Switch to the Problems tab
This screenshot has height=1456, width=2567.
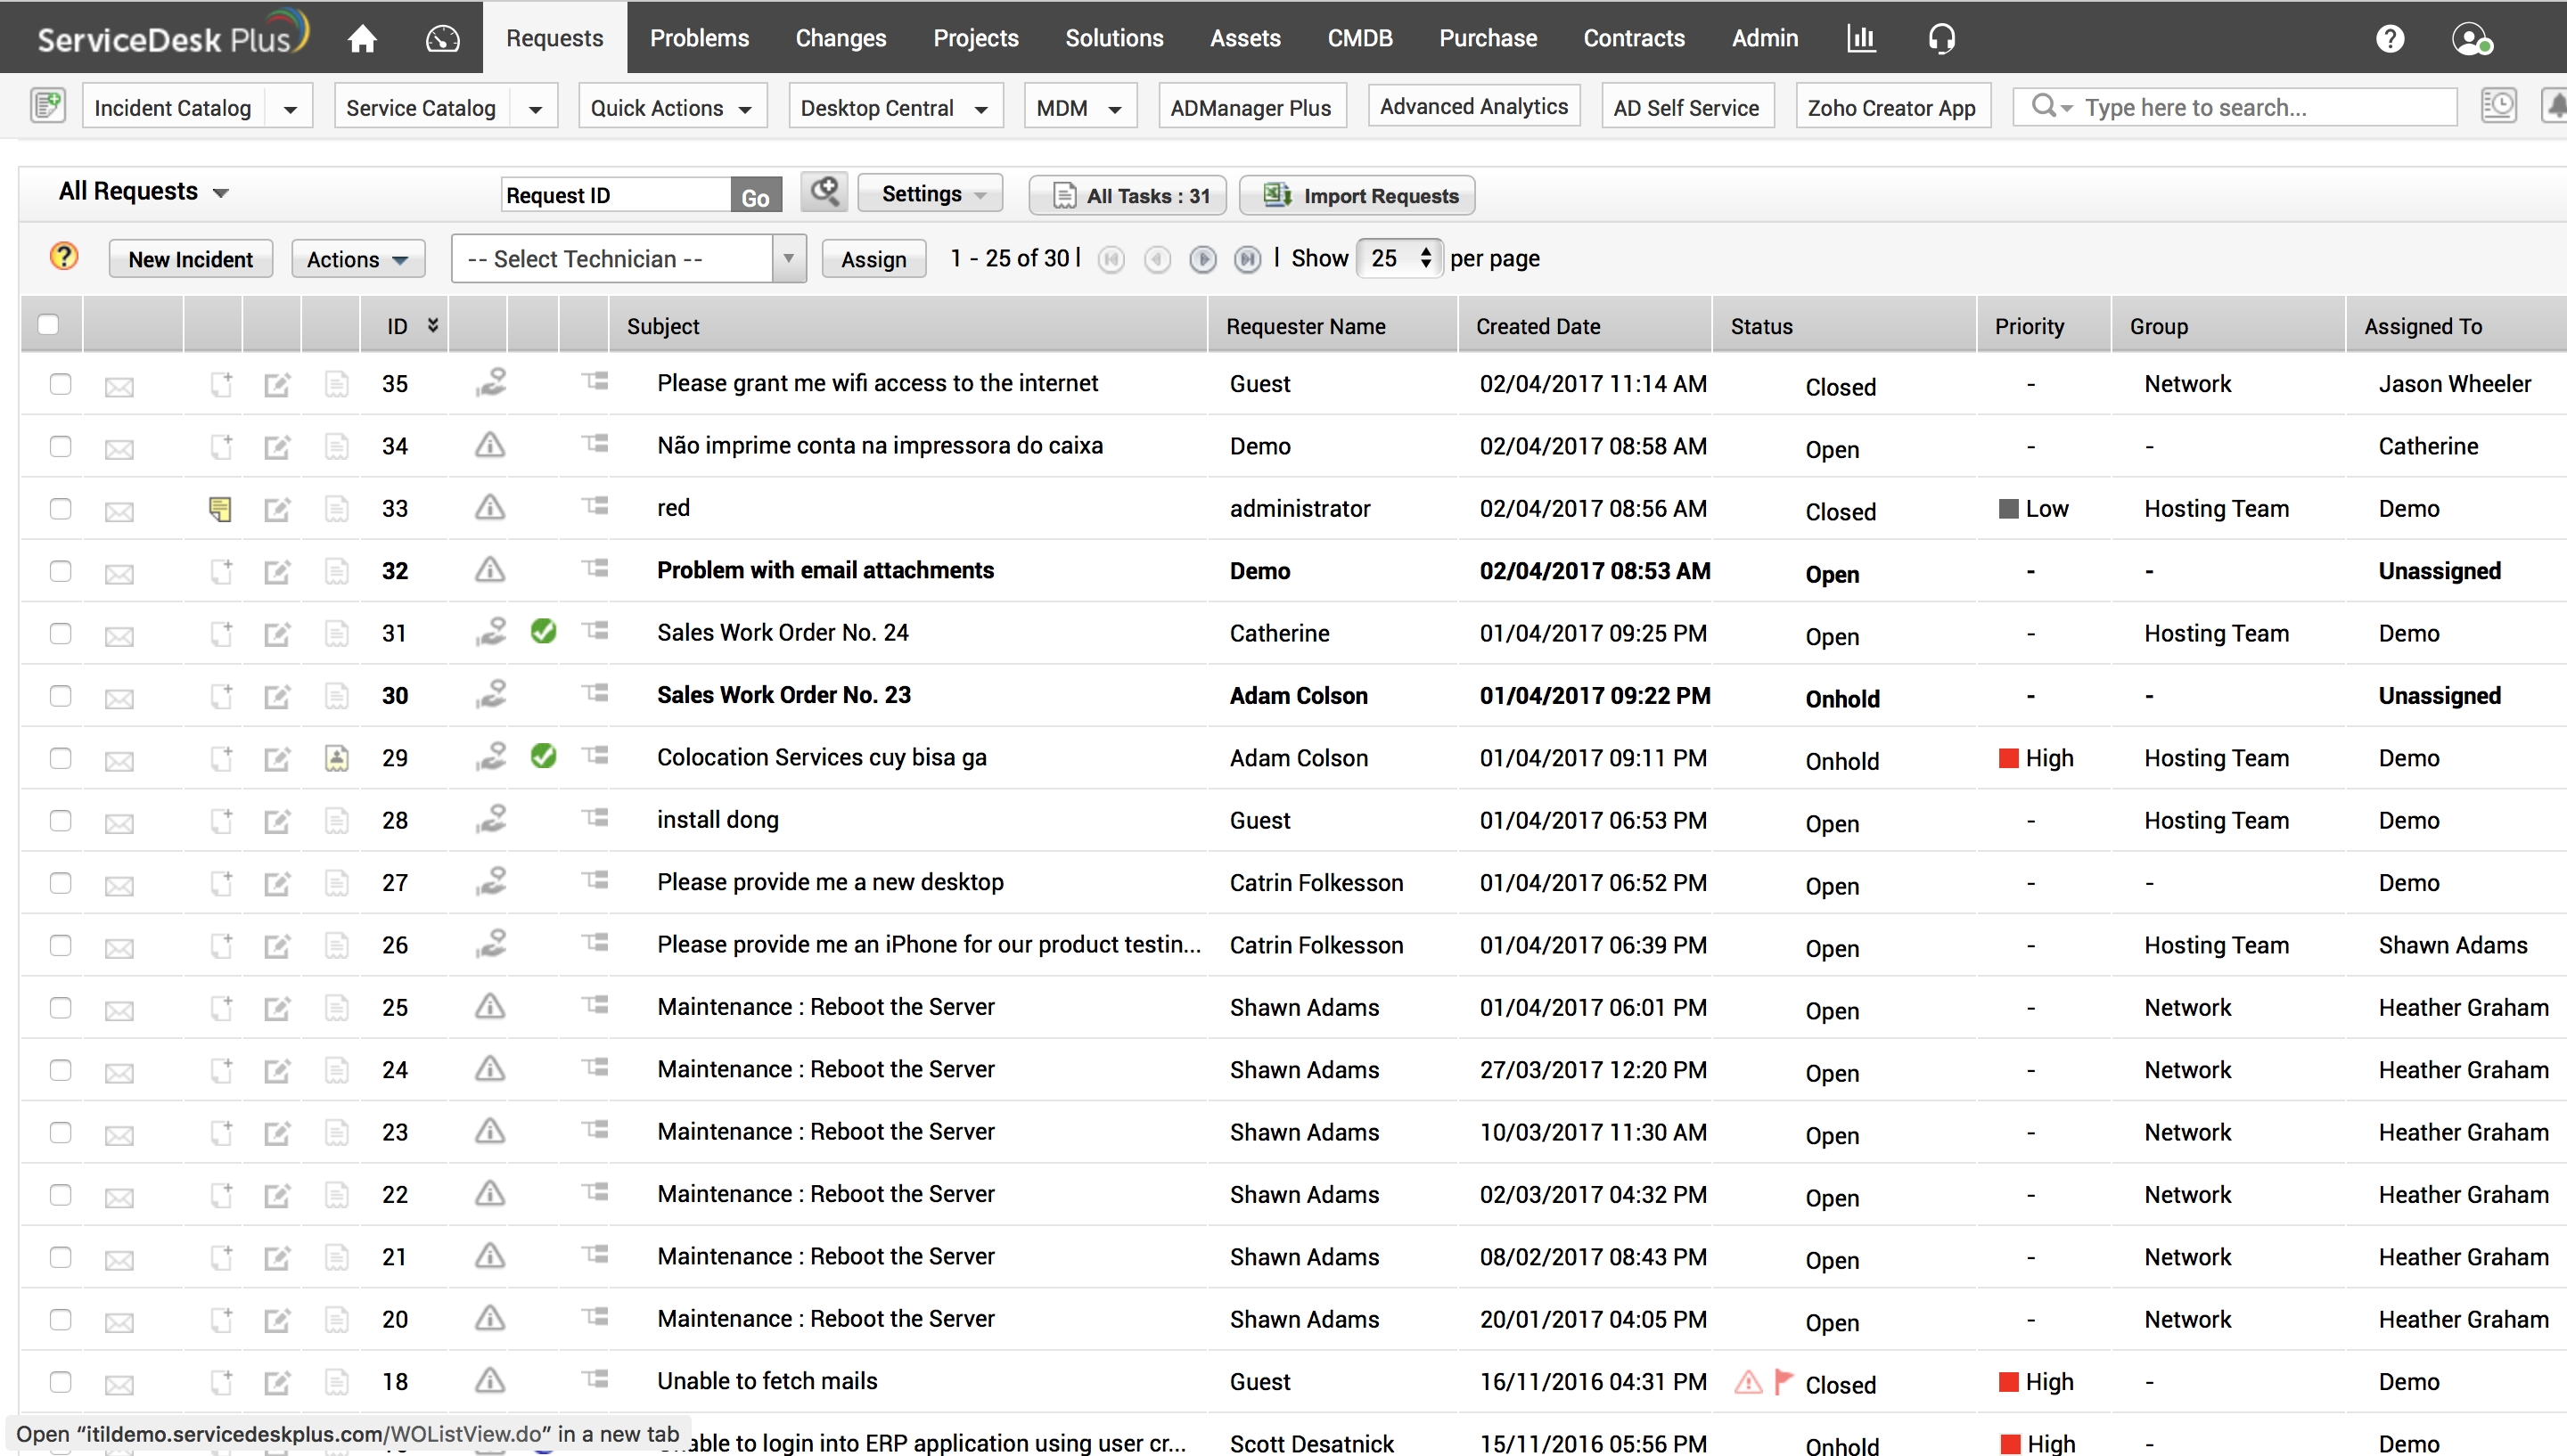[x=699, y=38]
